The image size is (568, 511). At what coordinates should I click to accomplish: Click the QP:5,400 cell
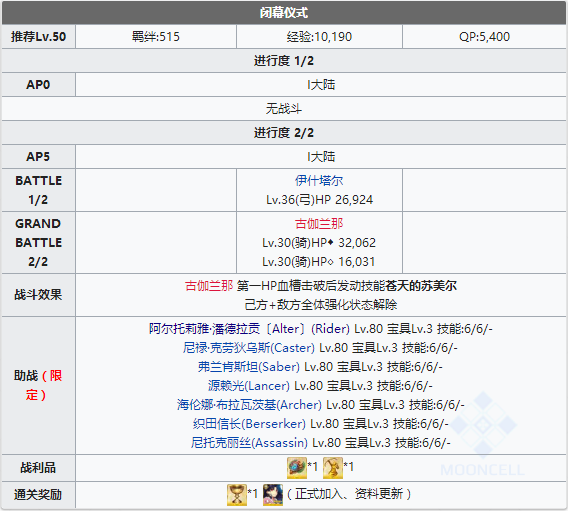tap(484, 37)
